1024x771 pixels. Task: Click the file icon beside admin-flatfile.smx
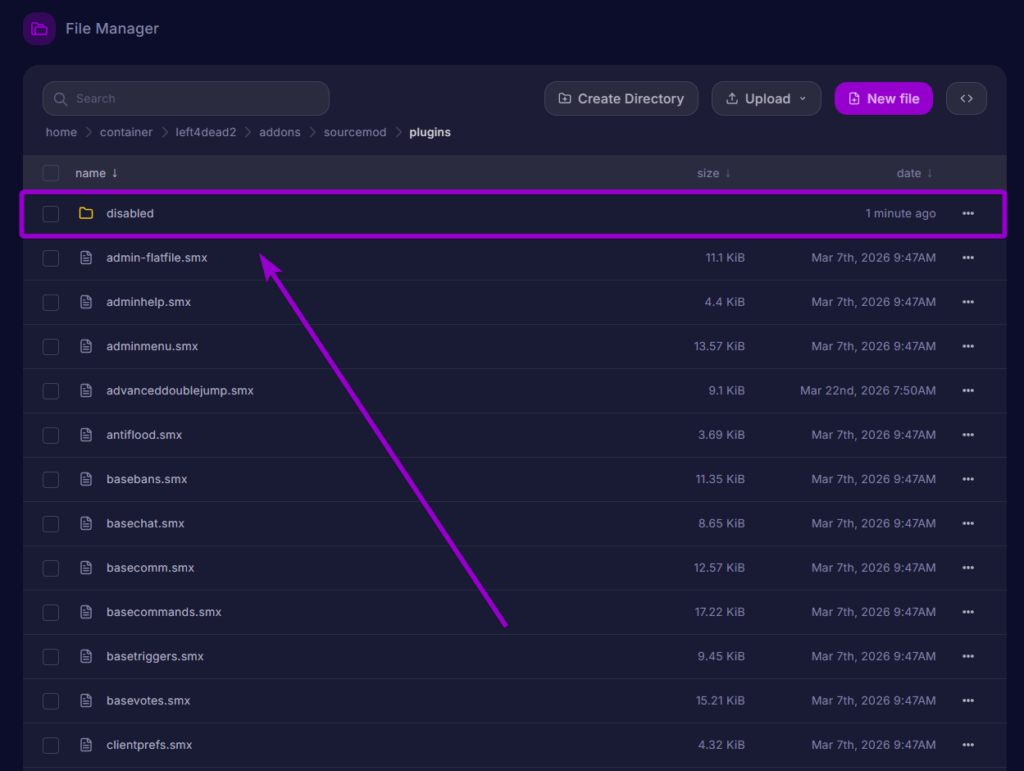(x=86, y=257)
